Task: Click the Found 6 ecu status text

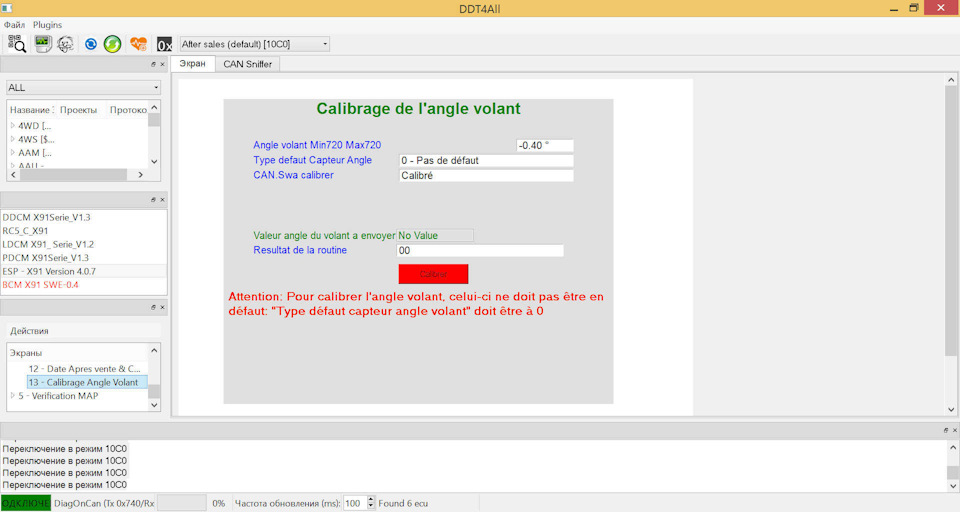Action: (403, 503)
